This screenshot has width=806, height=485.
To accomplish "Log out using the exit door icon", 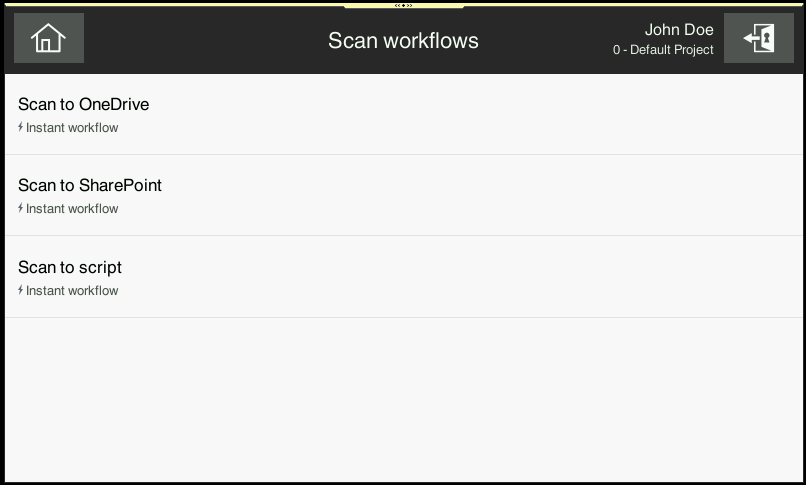I will tap(758, 39).
